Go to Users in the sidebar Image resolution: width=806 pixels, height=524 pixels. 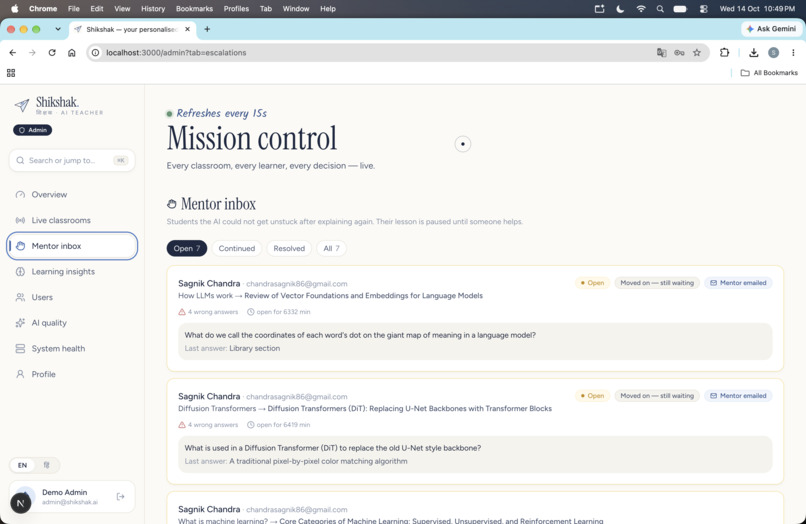coord(72,297)
